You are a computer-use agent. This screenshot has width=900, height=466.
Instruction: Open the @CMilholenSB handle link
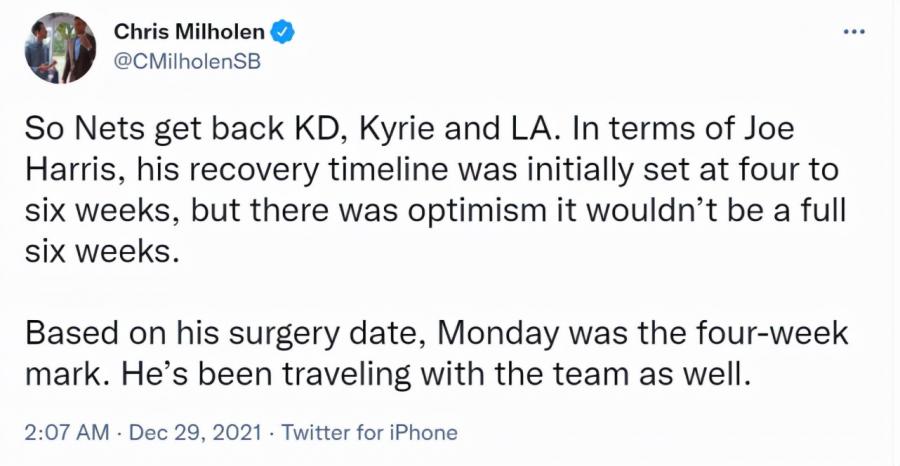point(188,61)
